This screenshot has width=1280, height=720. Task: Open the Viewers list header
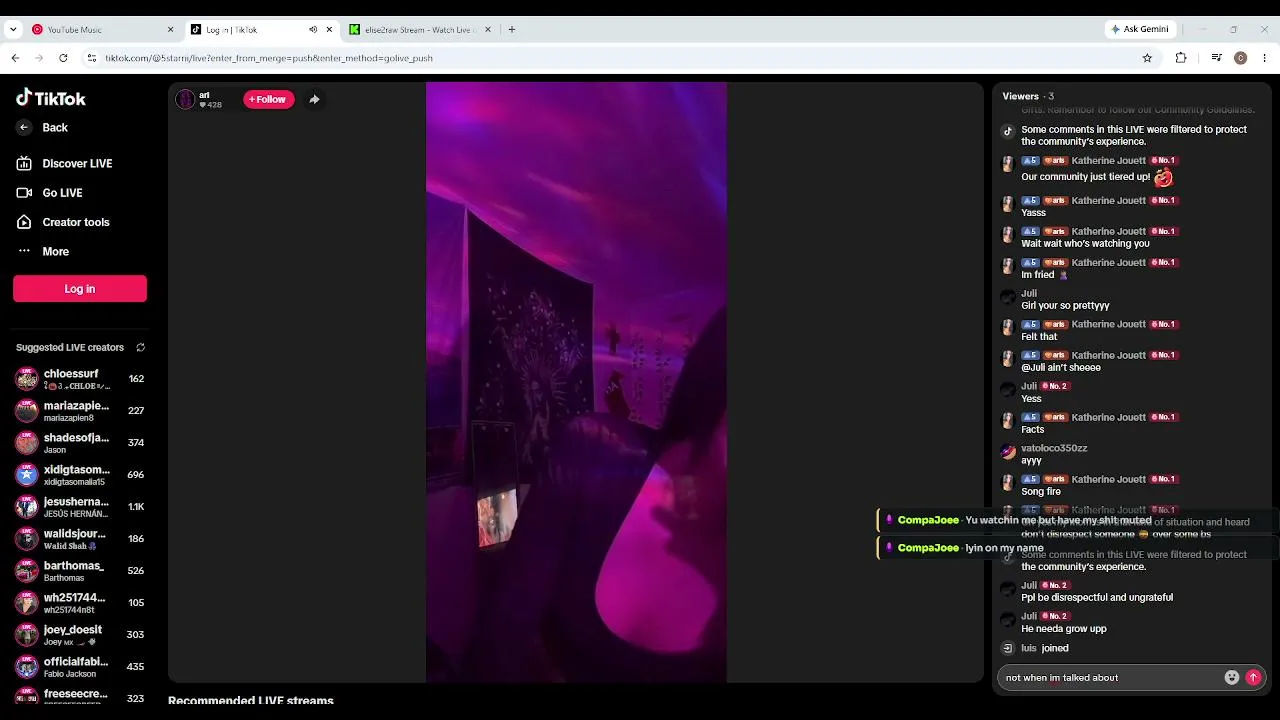click(1028, 96)
